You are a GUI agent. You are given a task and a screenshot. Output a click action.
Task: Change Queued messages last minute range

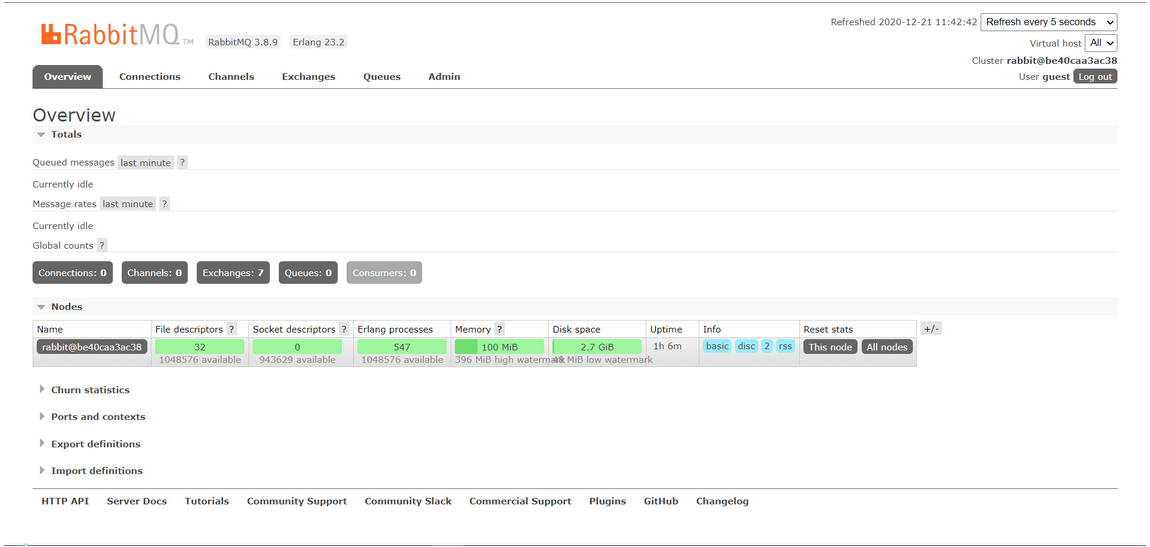point(146,163)
